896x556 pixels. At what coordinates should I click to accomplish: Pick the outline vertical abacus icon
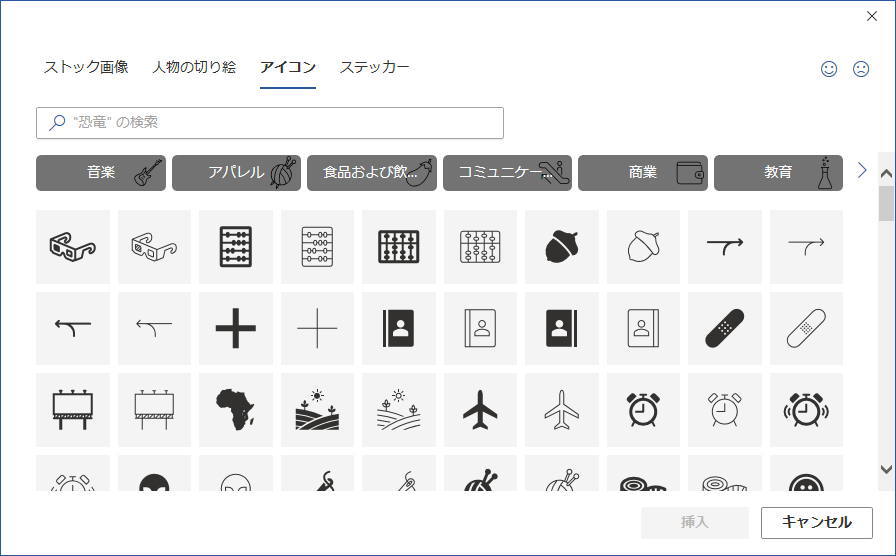317,247
